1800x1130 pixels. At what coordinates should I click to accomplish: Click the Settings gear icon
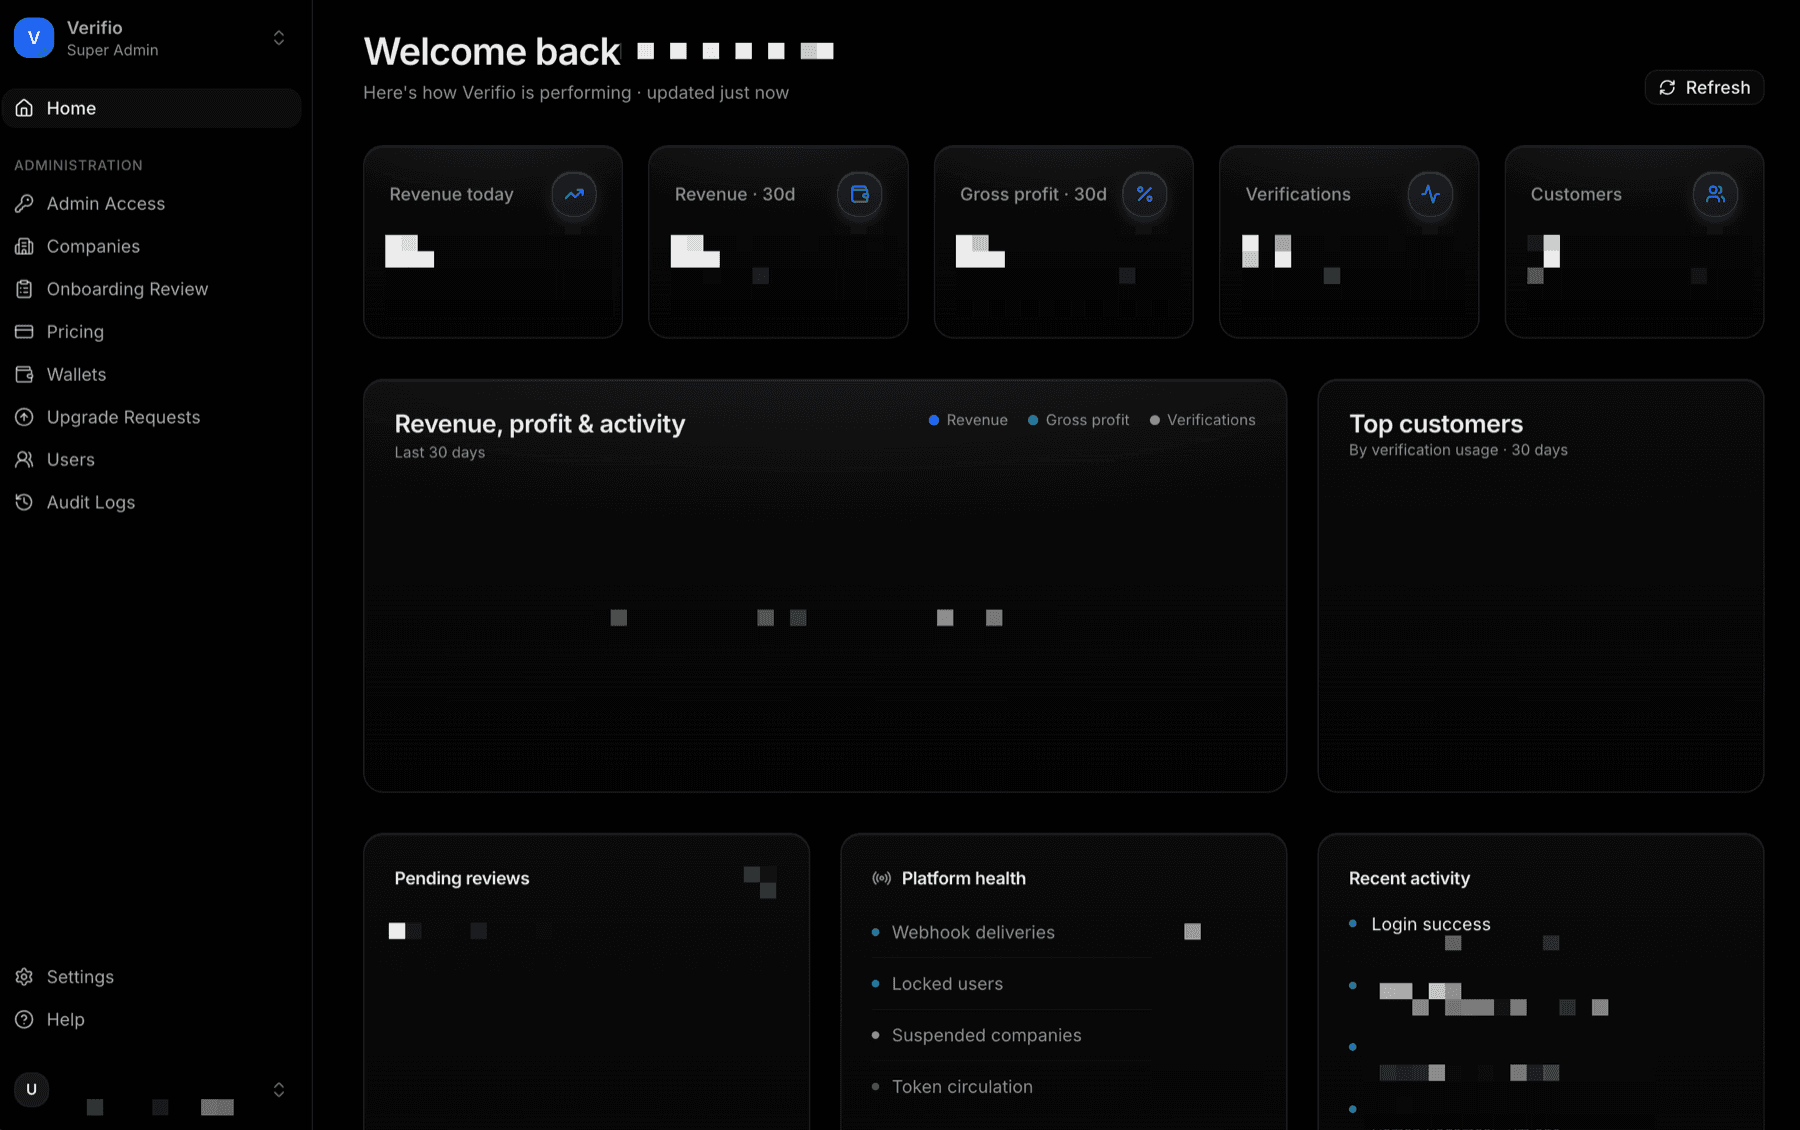point(24,977)
